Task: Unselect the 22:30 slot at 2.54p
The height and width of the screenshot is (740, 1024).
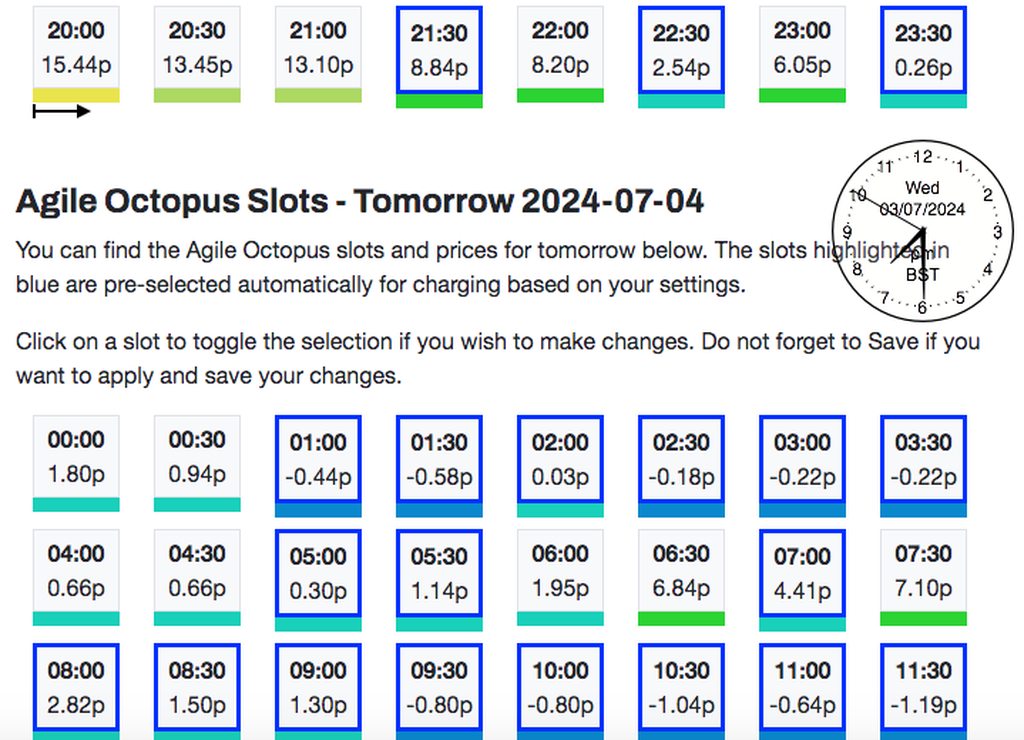Action: click(x=681, y=50)
